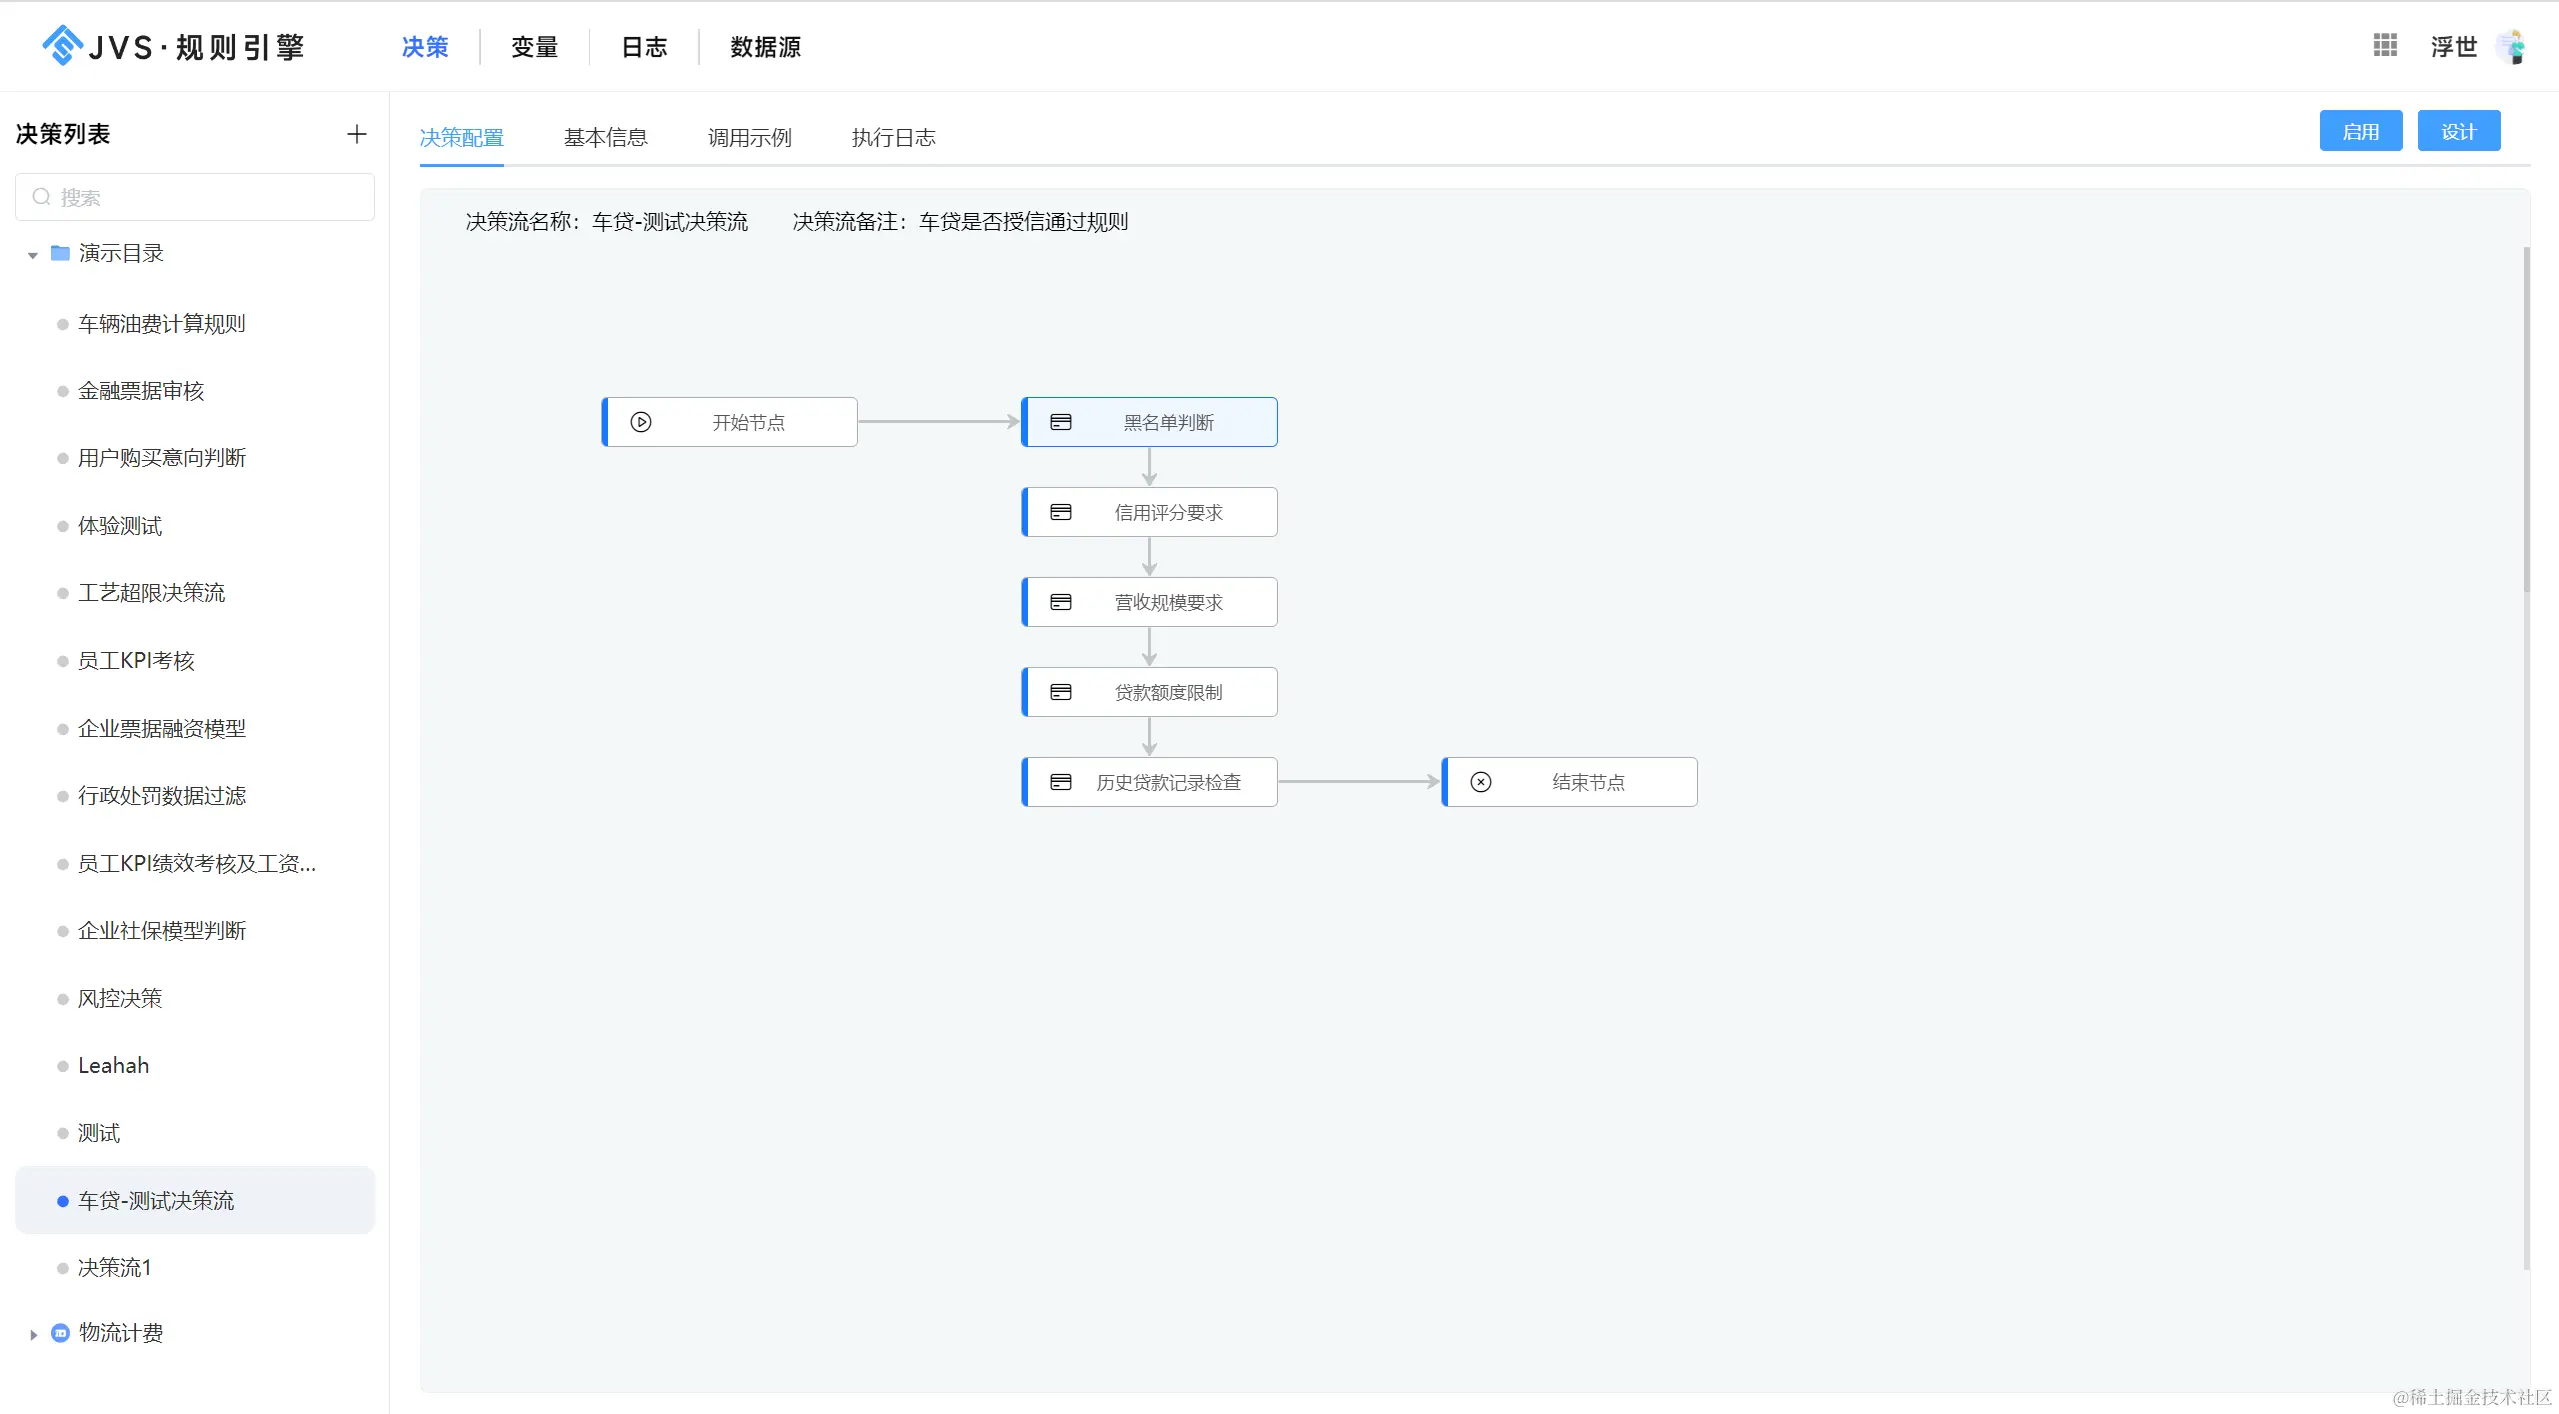Click the 启用 button

[2360, 131]
